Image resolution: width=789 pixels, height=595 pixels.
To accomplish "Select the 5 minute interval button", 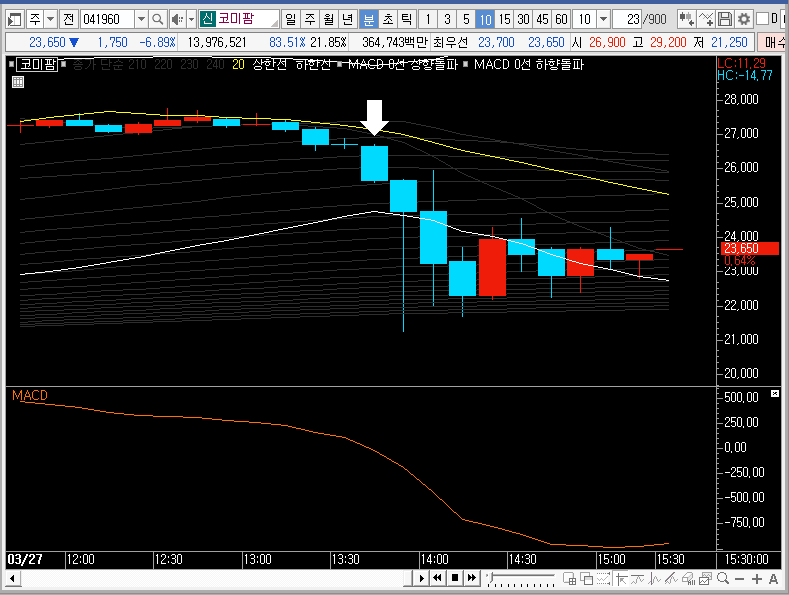I will (x=466, y=20).
